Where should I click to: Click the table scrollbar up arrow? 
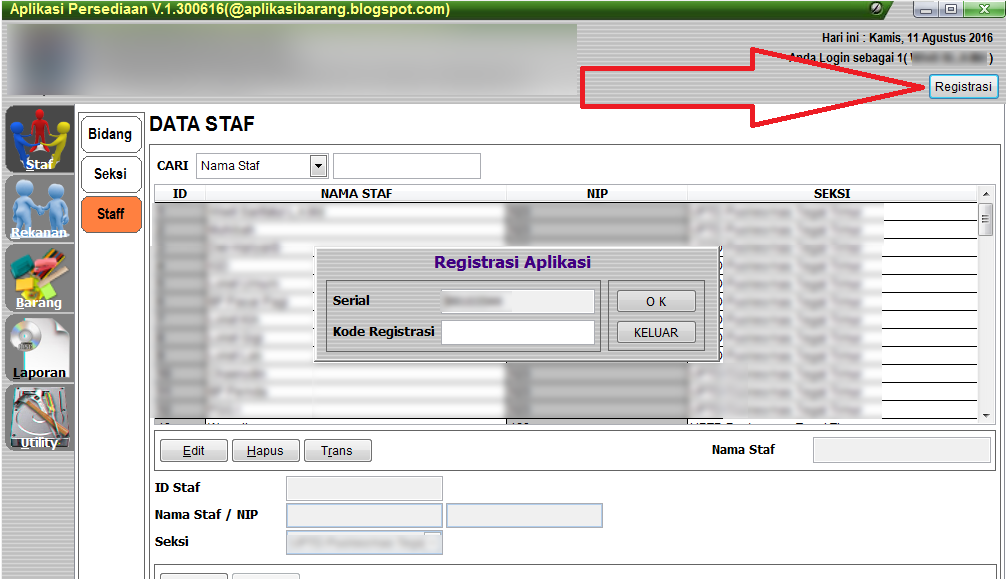(x=985, y=194)
